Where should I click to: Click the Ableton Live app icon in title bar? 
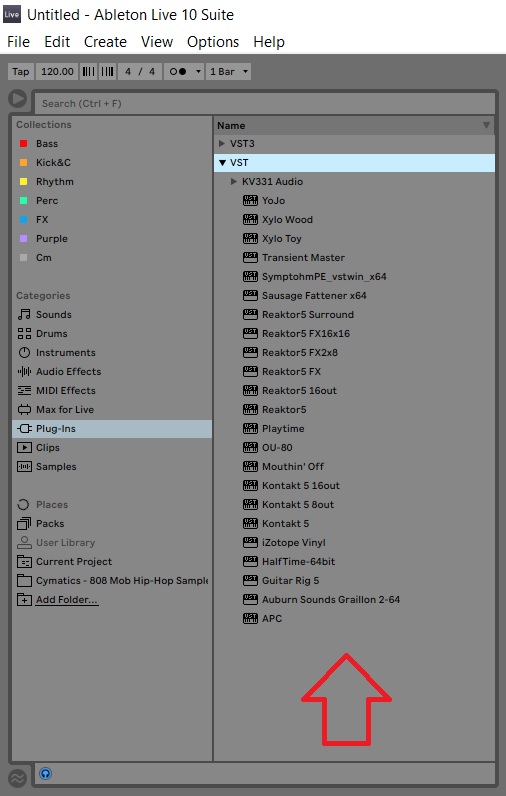coord(11,14)
